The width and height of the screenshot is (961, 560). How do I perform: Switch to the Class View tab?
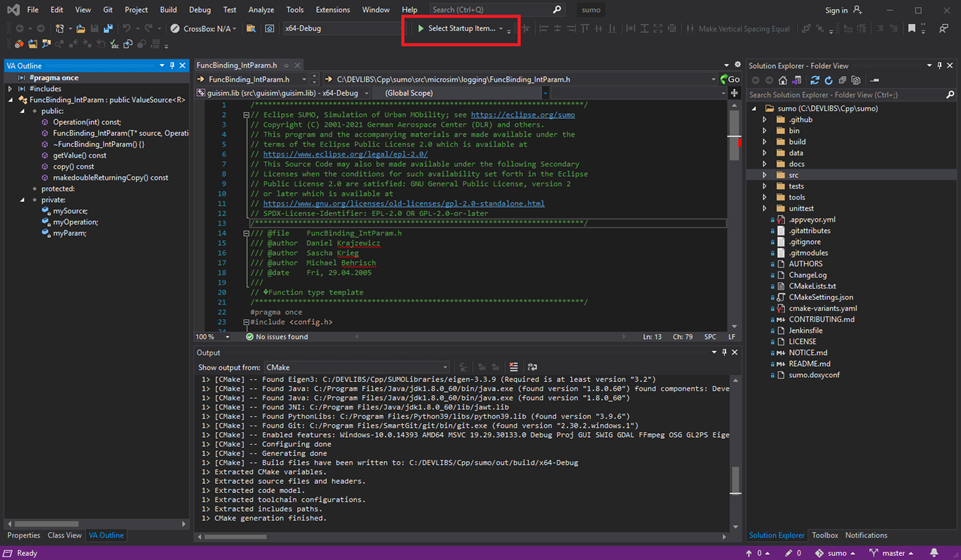point(64,535)
